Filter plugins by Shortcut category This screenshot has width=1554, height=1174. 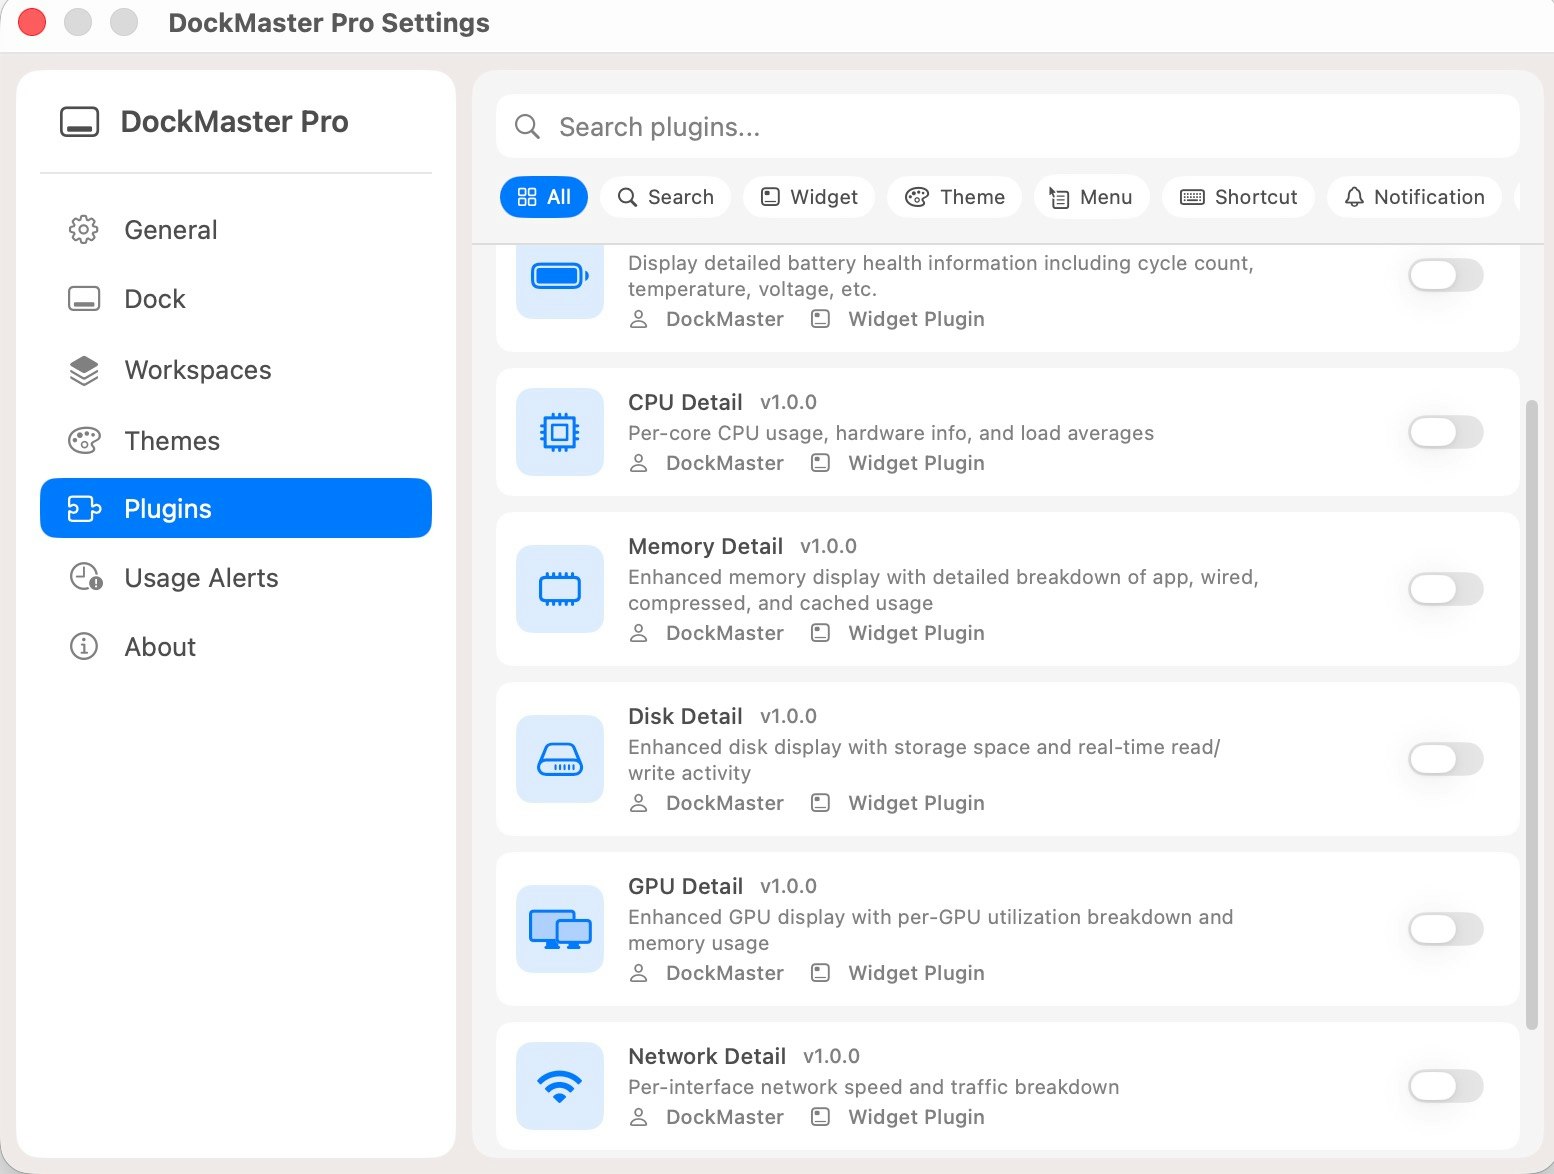pyautogui.click(x=1238, y=197)
